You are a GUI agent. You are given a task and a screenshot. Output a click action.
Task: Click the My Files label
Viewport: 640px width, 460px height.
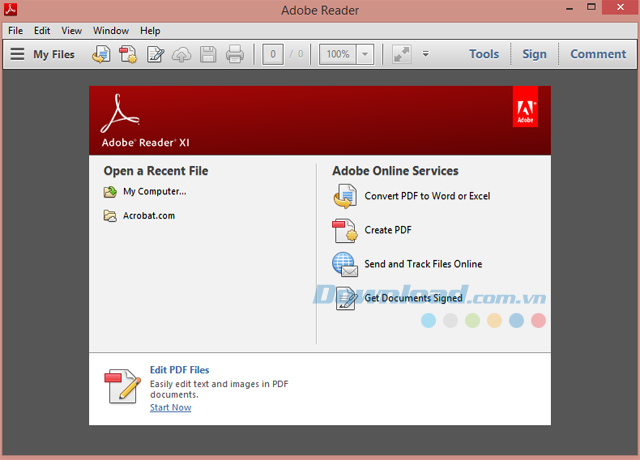tap(54, 54)
